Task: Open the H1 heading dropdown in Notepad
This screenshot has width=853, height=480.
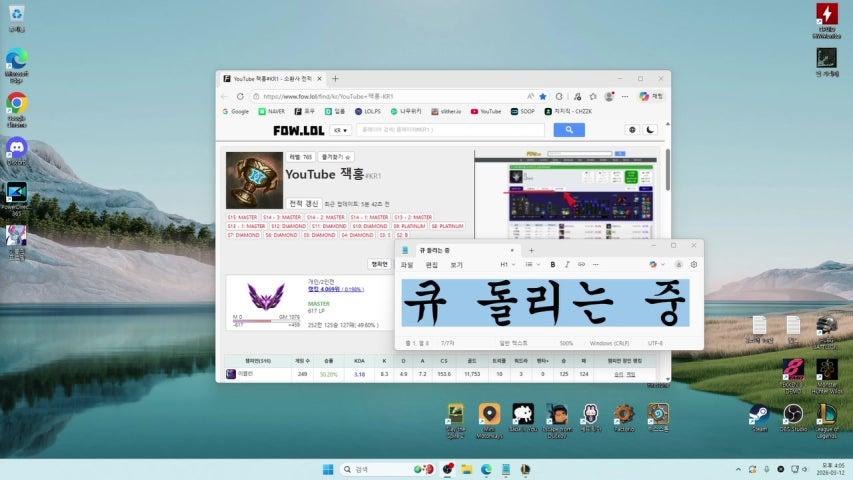Action: pyautogui.click(x=507, y=264)
